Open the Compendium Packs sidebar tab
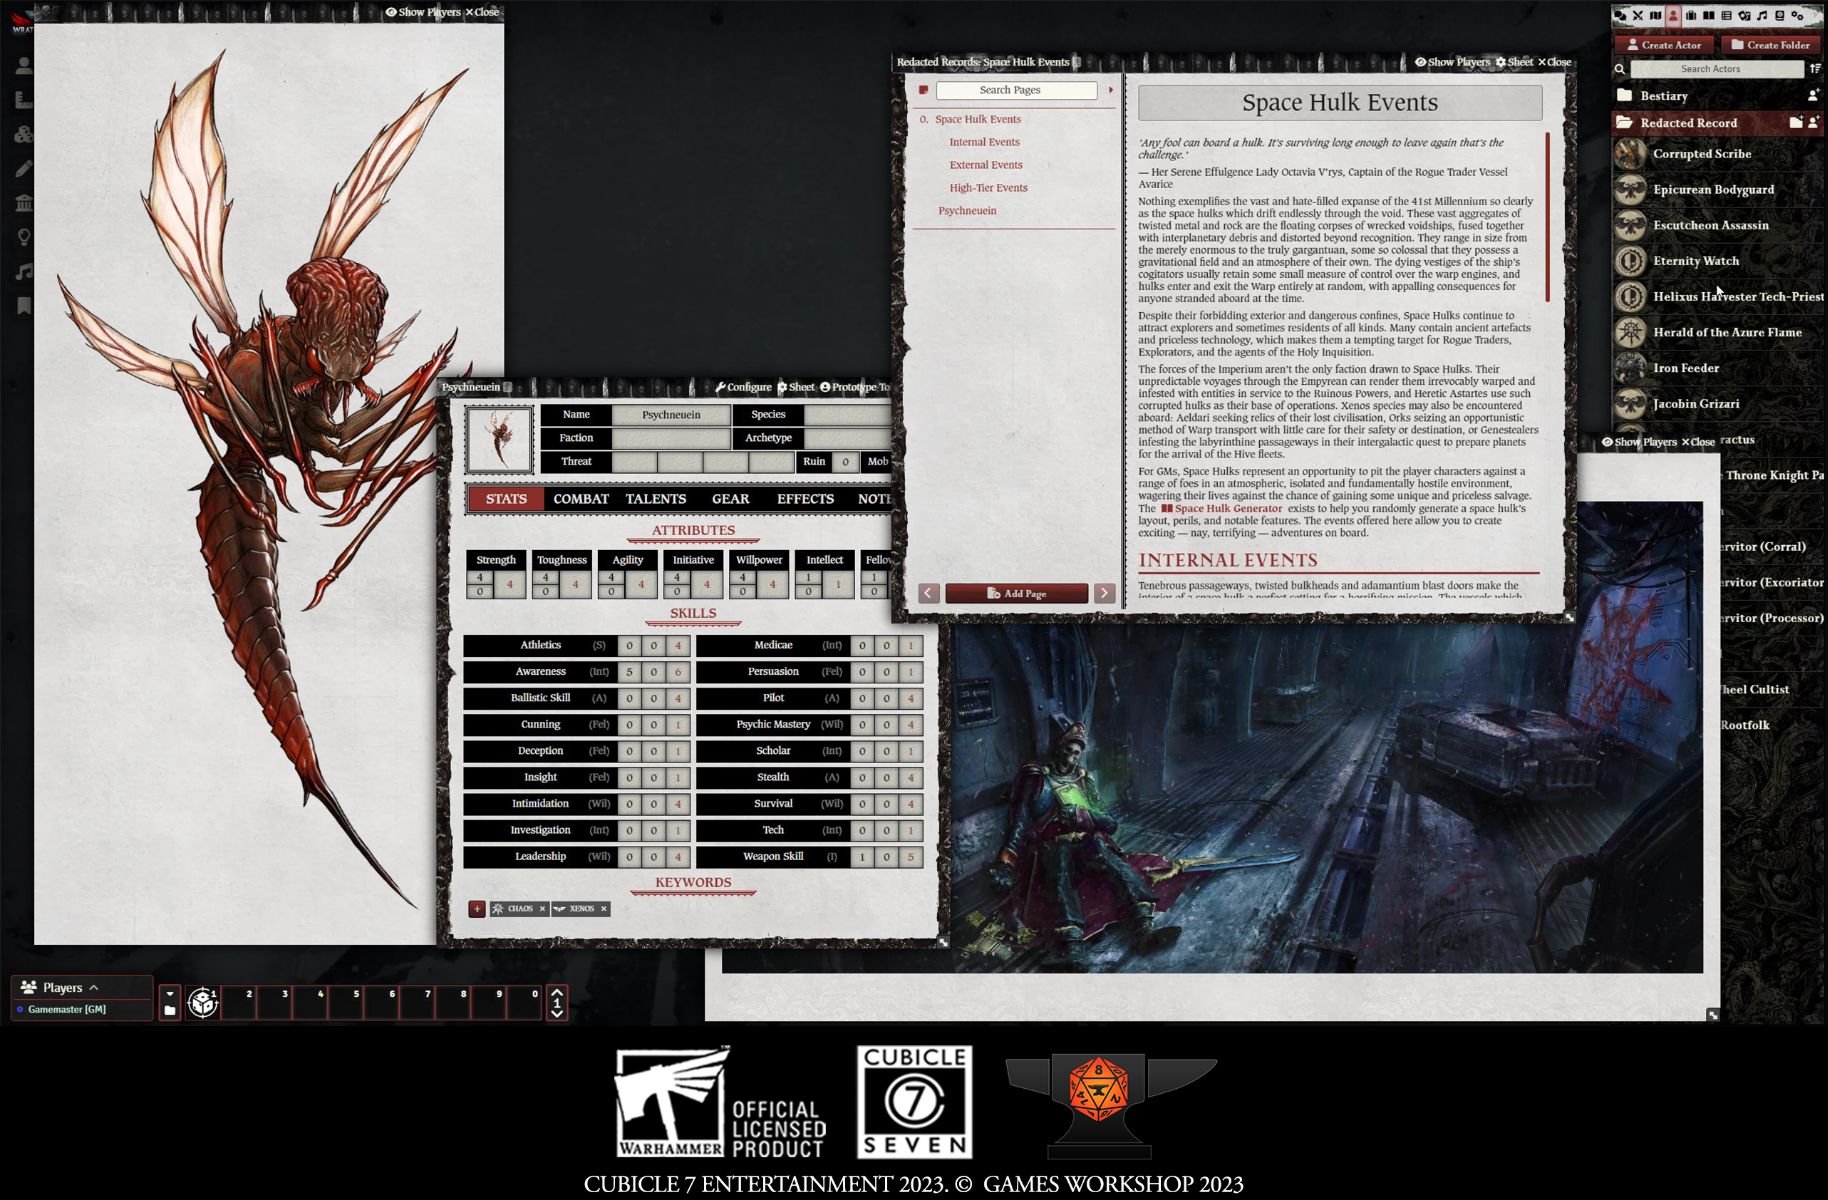The image size is (1828, 1200). (1780, 16)
